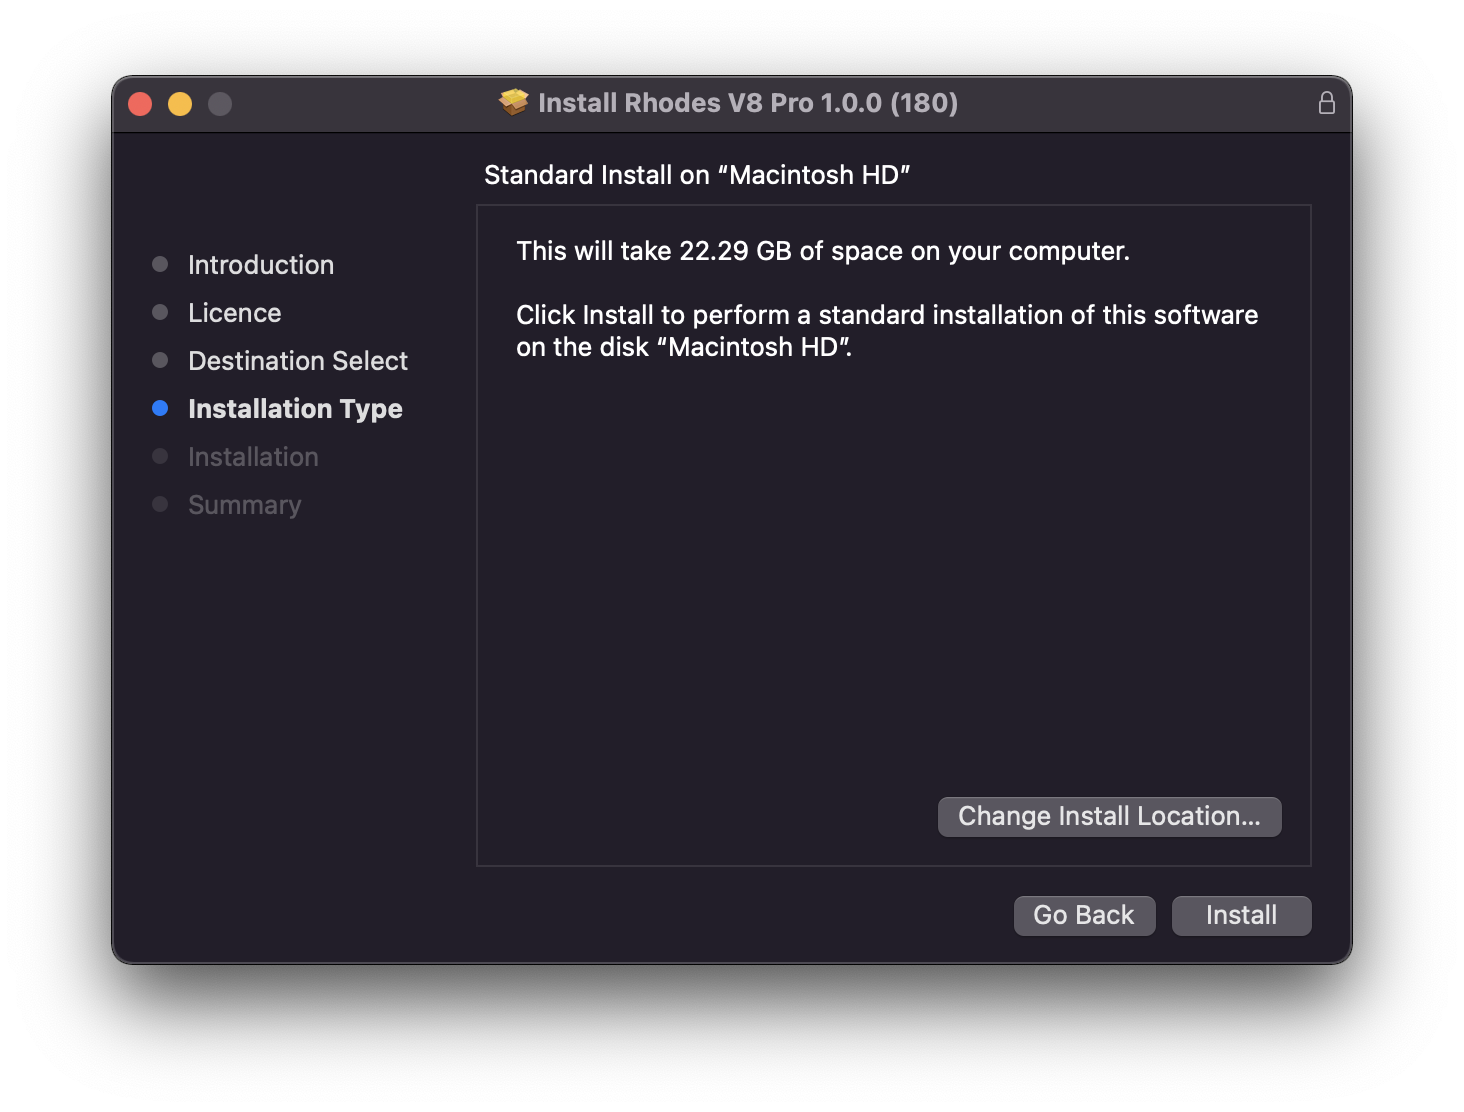The image size is (1464, 1112).
Task: Minimize the installer with yellow button
Action: 180,104
